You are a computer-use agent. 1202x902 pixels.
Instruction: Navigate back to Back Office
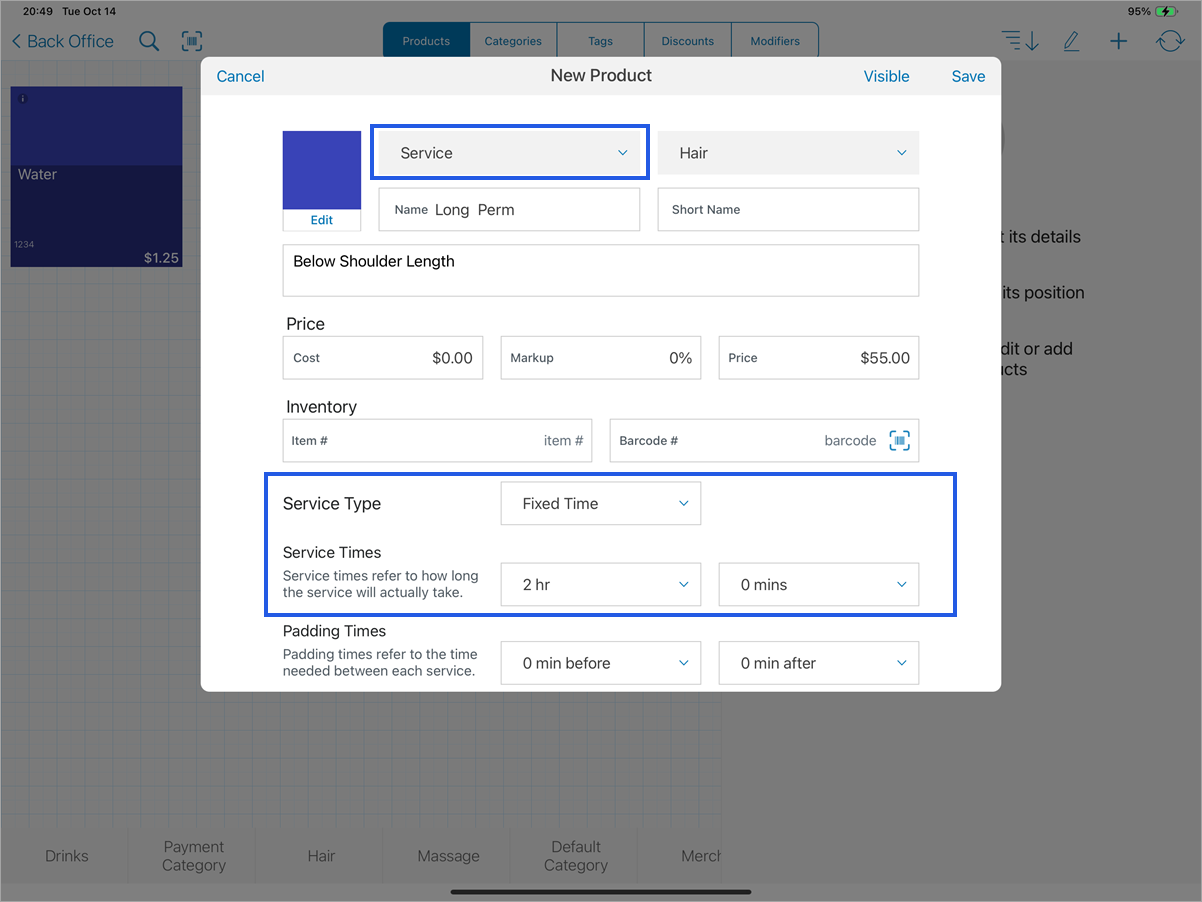point(61,41)
